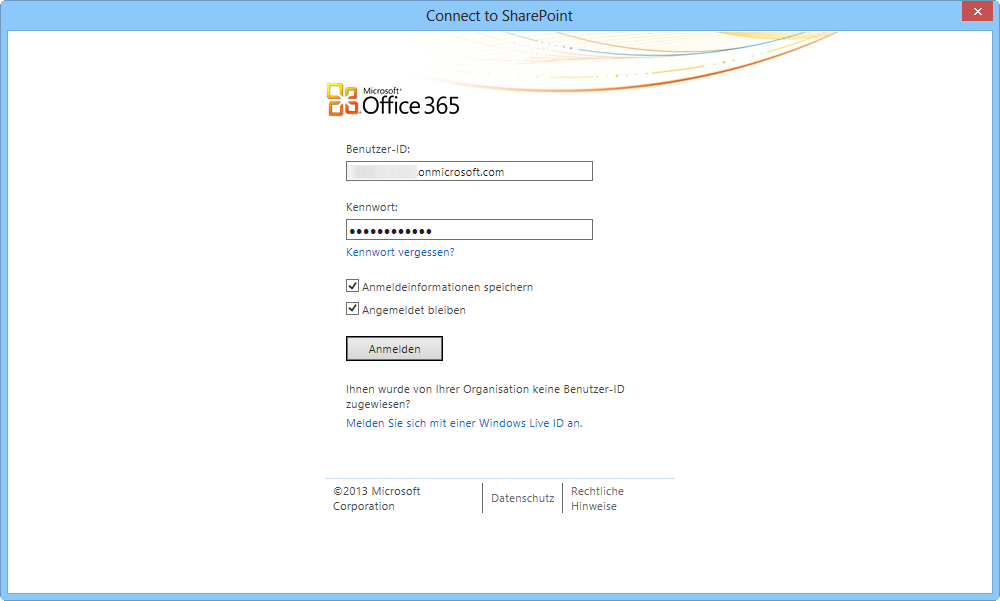Click the Office 365 wordmark text
The image size is (1000, 601).
[410, 104]
